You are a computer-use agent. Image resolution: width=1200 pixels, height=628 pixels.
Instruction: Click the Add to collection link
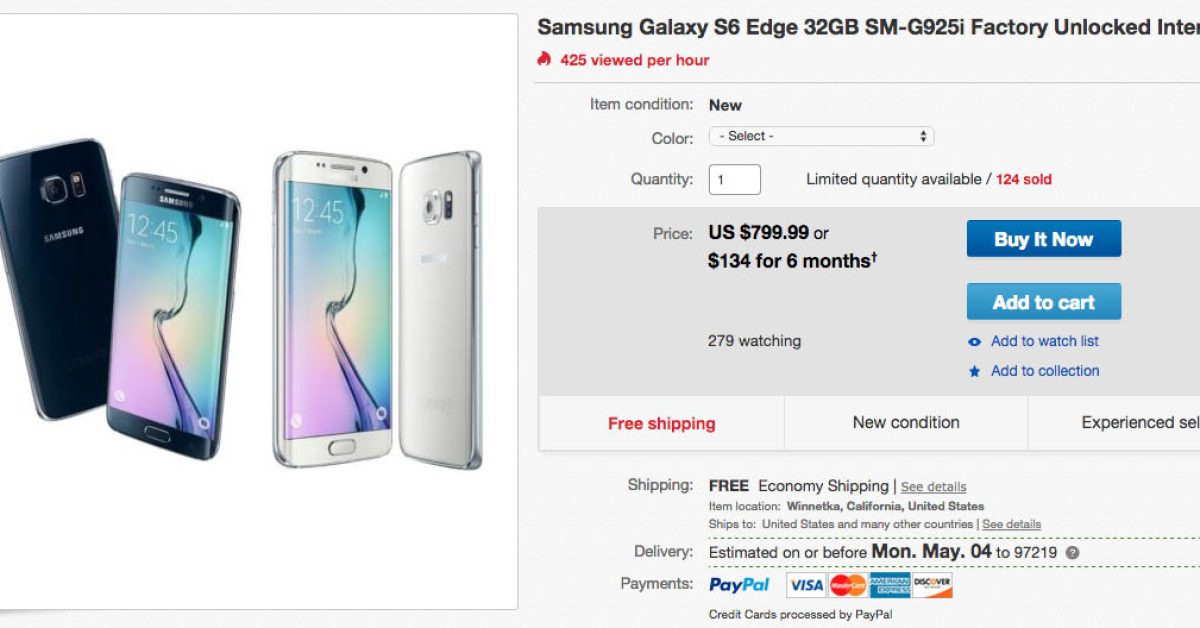point(1044,371)
